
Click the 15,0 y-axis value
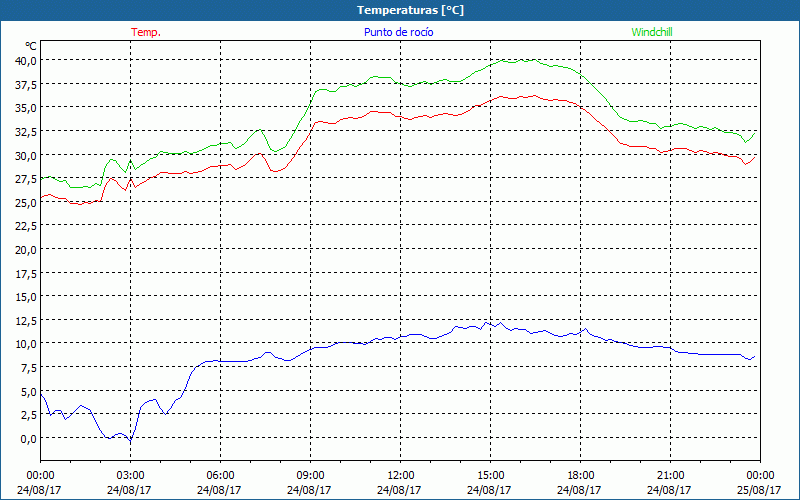click(27, 297)
